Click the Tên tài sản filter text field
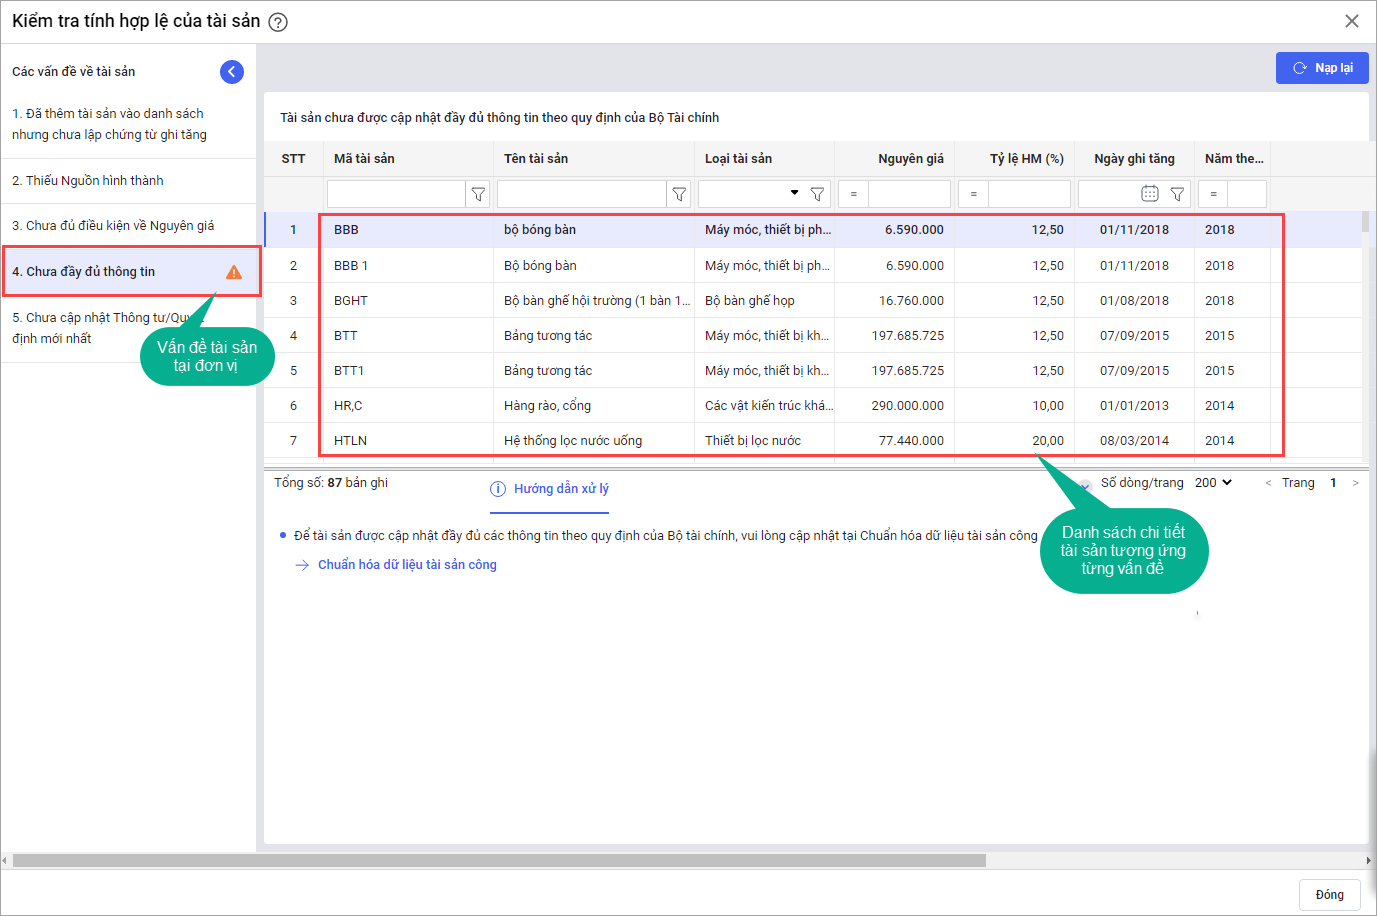Image resolution: width=1377 pixels, height=916 pixels. [581, 194]
